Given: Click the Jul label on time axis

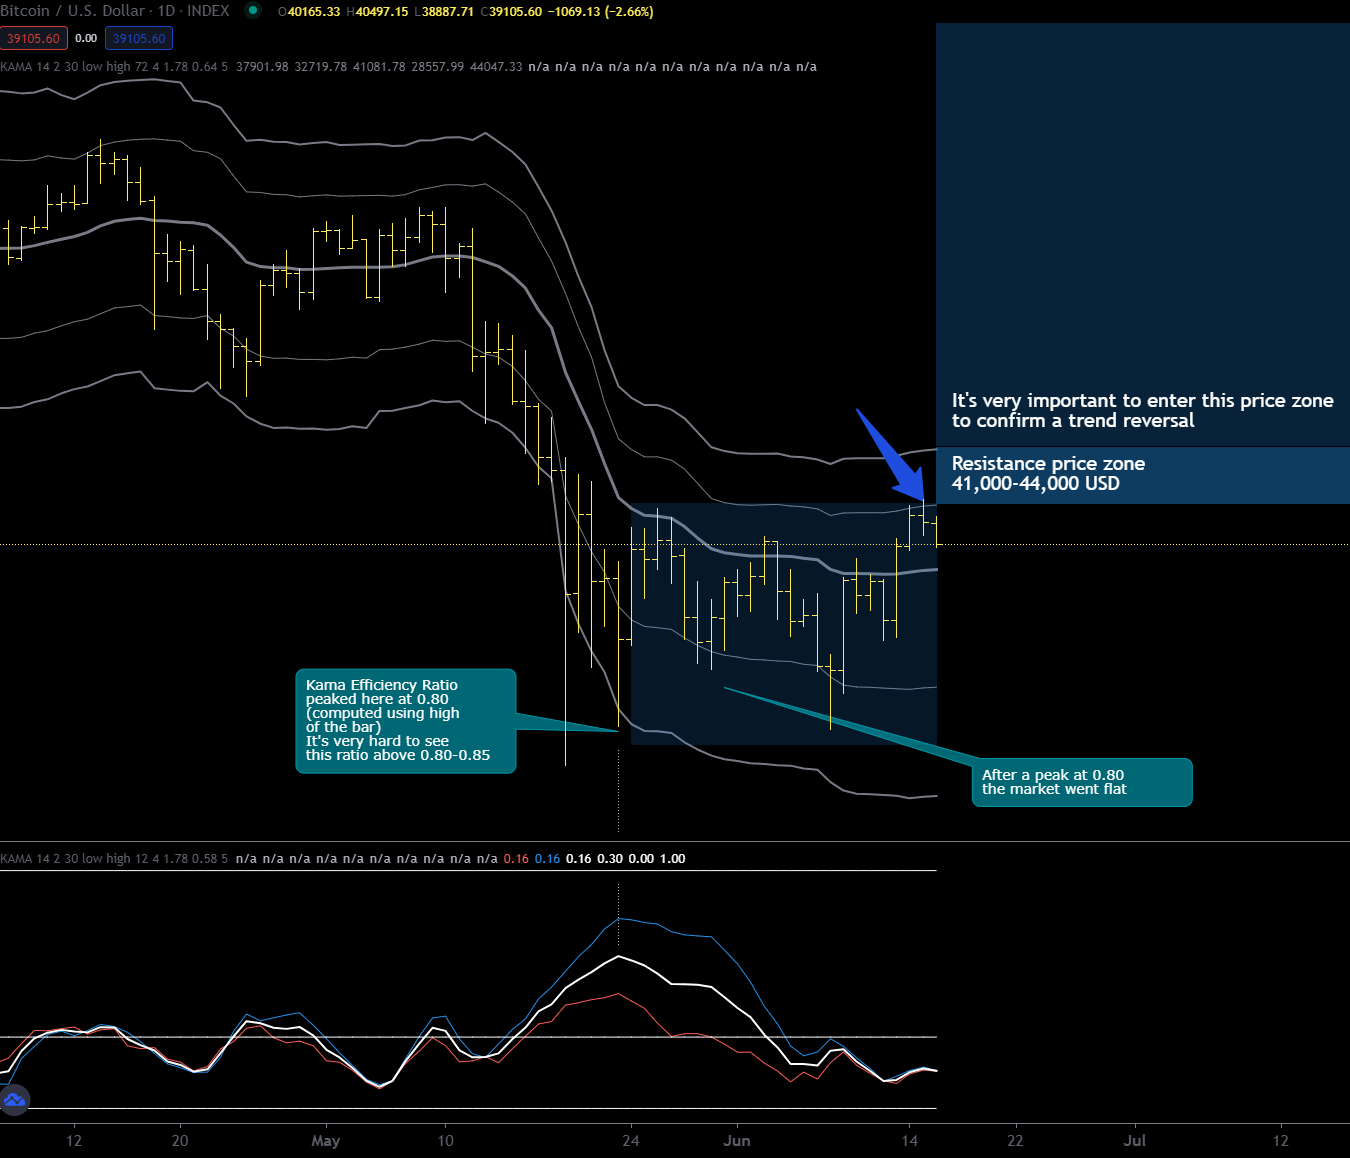Looking at the screenshot, I should 1134,1141.
